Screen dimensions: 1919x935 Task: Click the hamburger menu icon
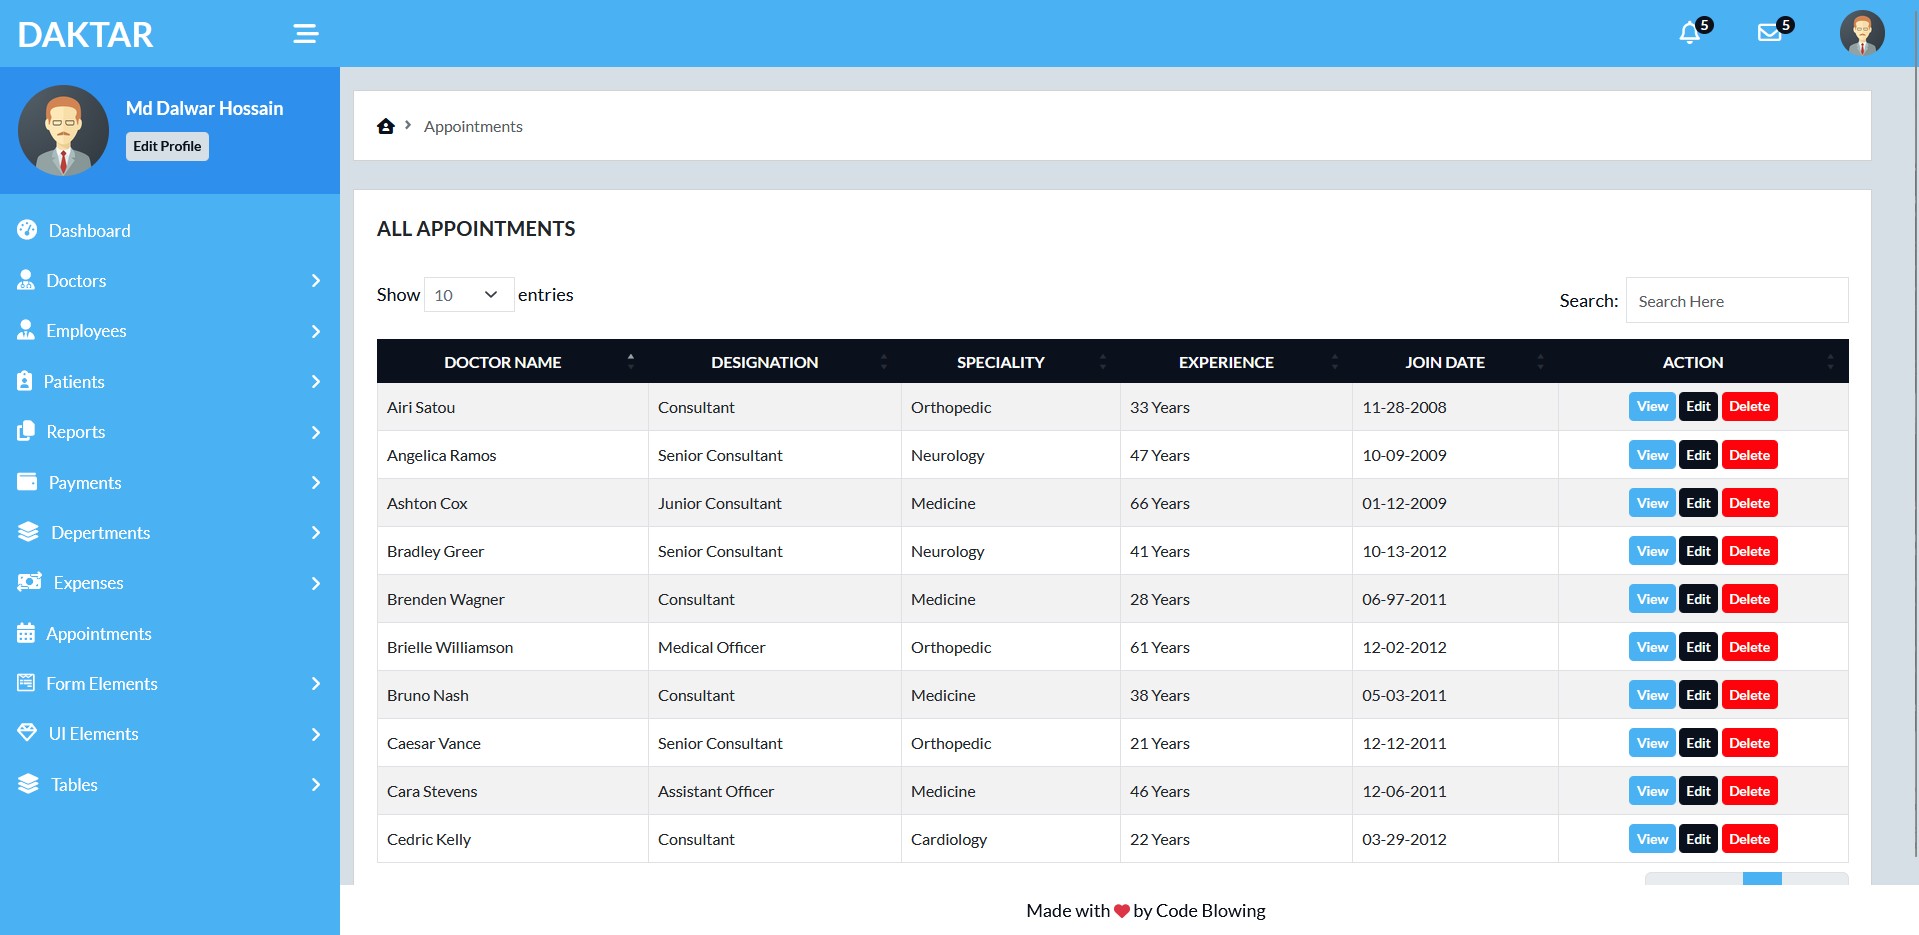click(x=305, y=34)
